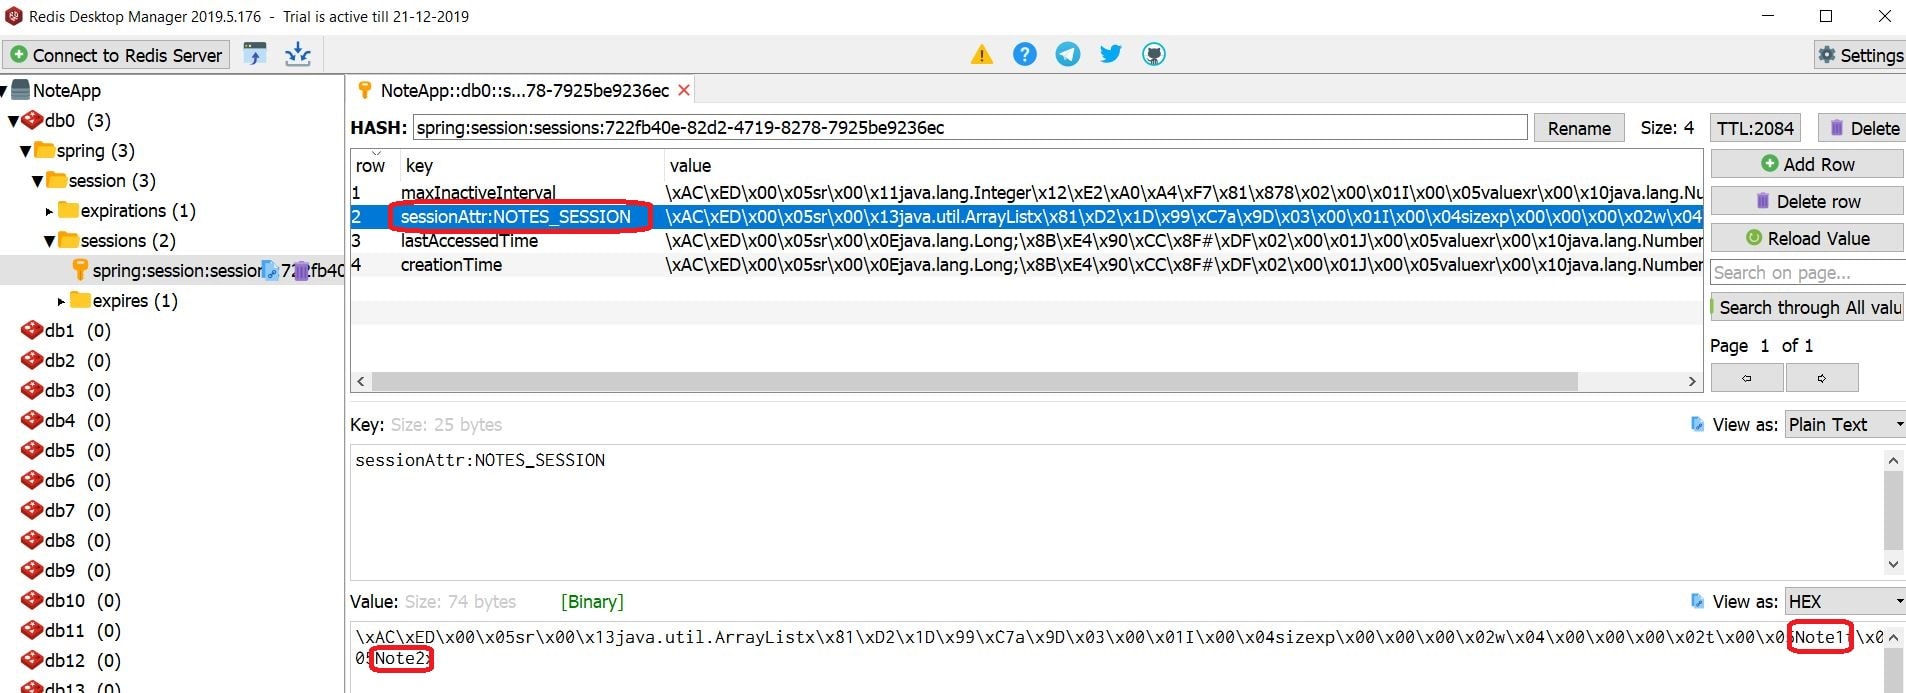The width and height of the screenshot is (1906, 693).
Task: Click the key area vertical scrollbar
Action: pyautogui.click(x=1893, y=512)
